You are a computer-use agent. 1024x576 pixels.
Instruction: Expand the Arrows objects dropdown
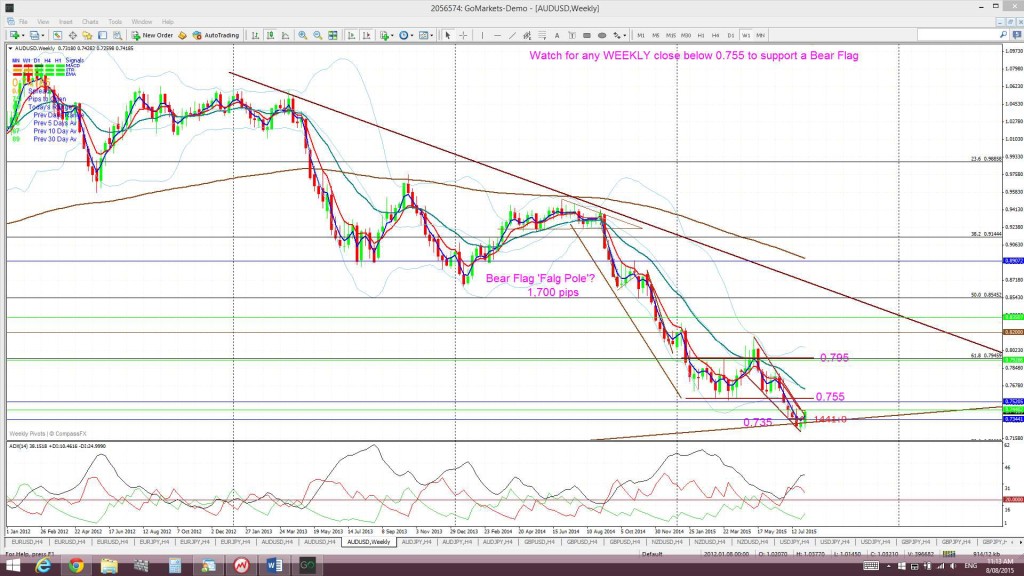625,35
